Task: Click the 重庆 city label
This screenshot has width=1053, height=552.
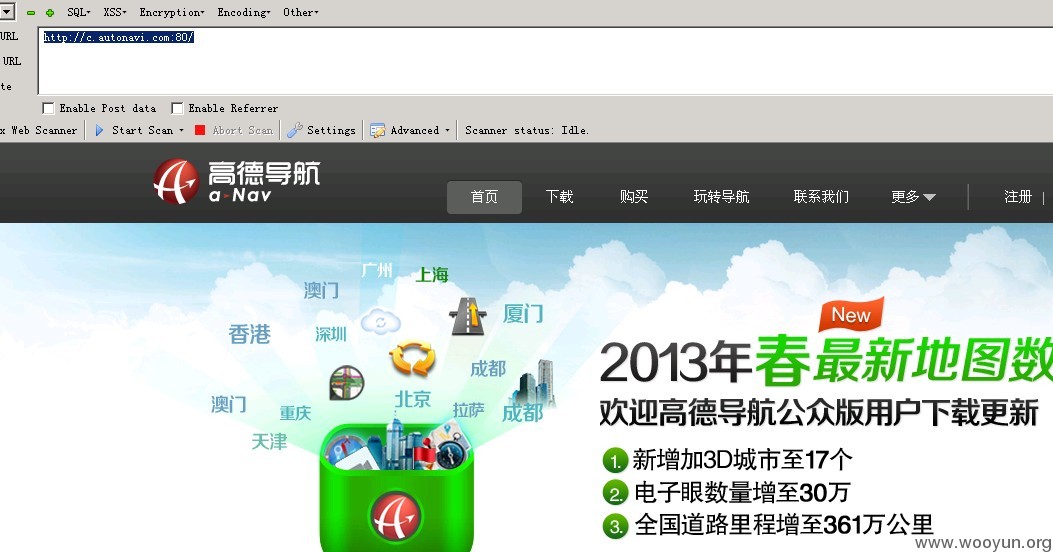Action: (295, 412)
